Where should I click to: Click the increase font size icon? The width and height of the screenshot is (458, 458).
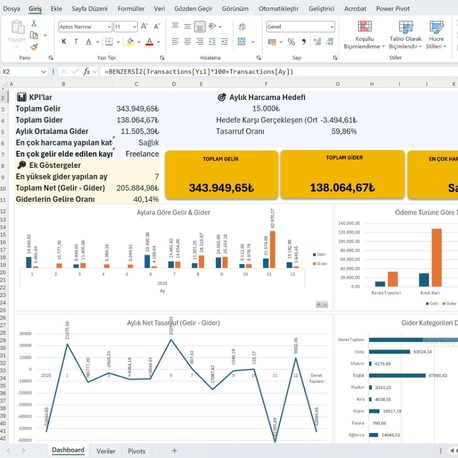(x=144, y=26)
